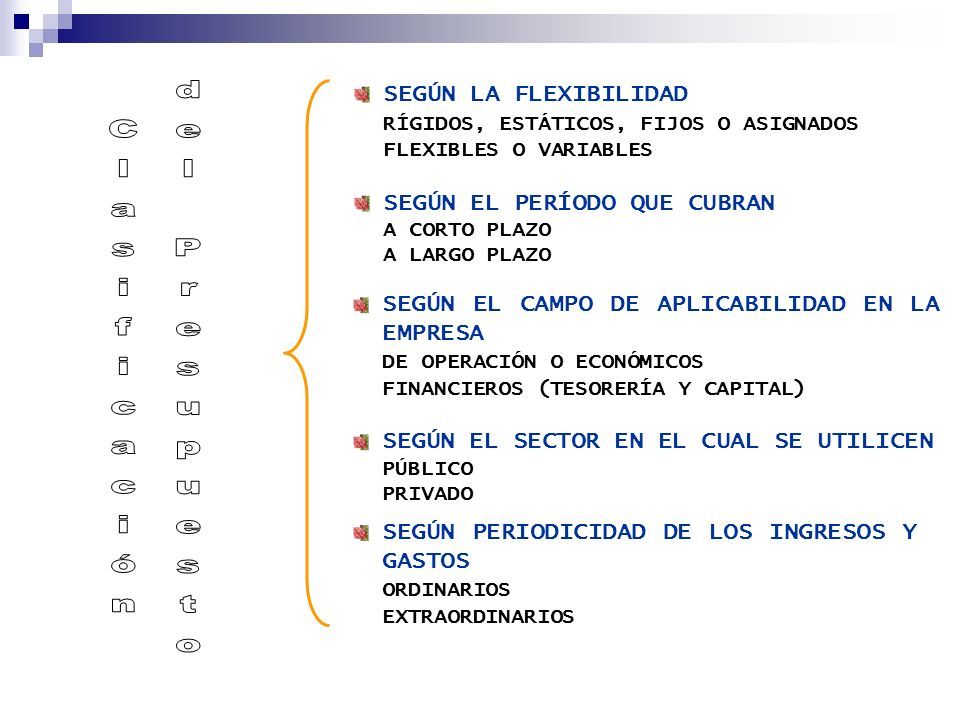Click the bullet icon beside SEGÚN EL PERÍODO
Viewport: 960px width, 720px height.
click(x=362, y=203)
